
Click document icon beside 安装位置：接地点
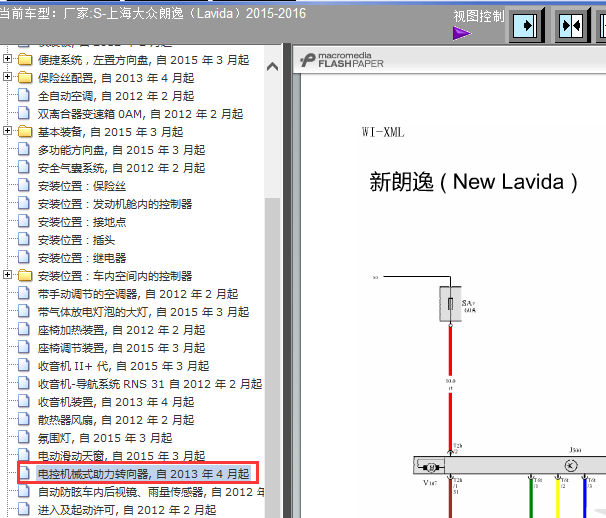24,221
